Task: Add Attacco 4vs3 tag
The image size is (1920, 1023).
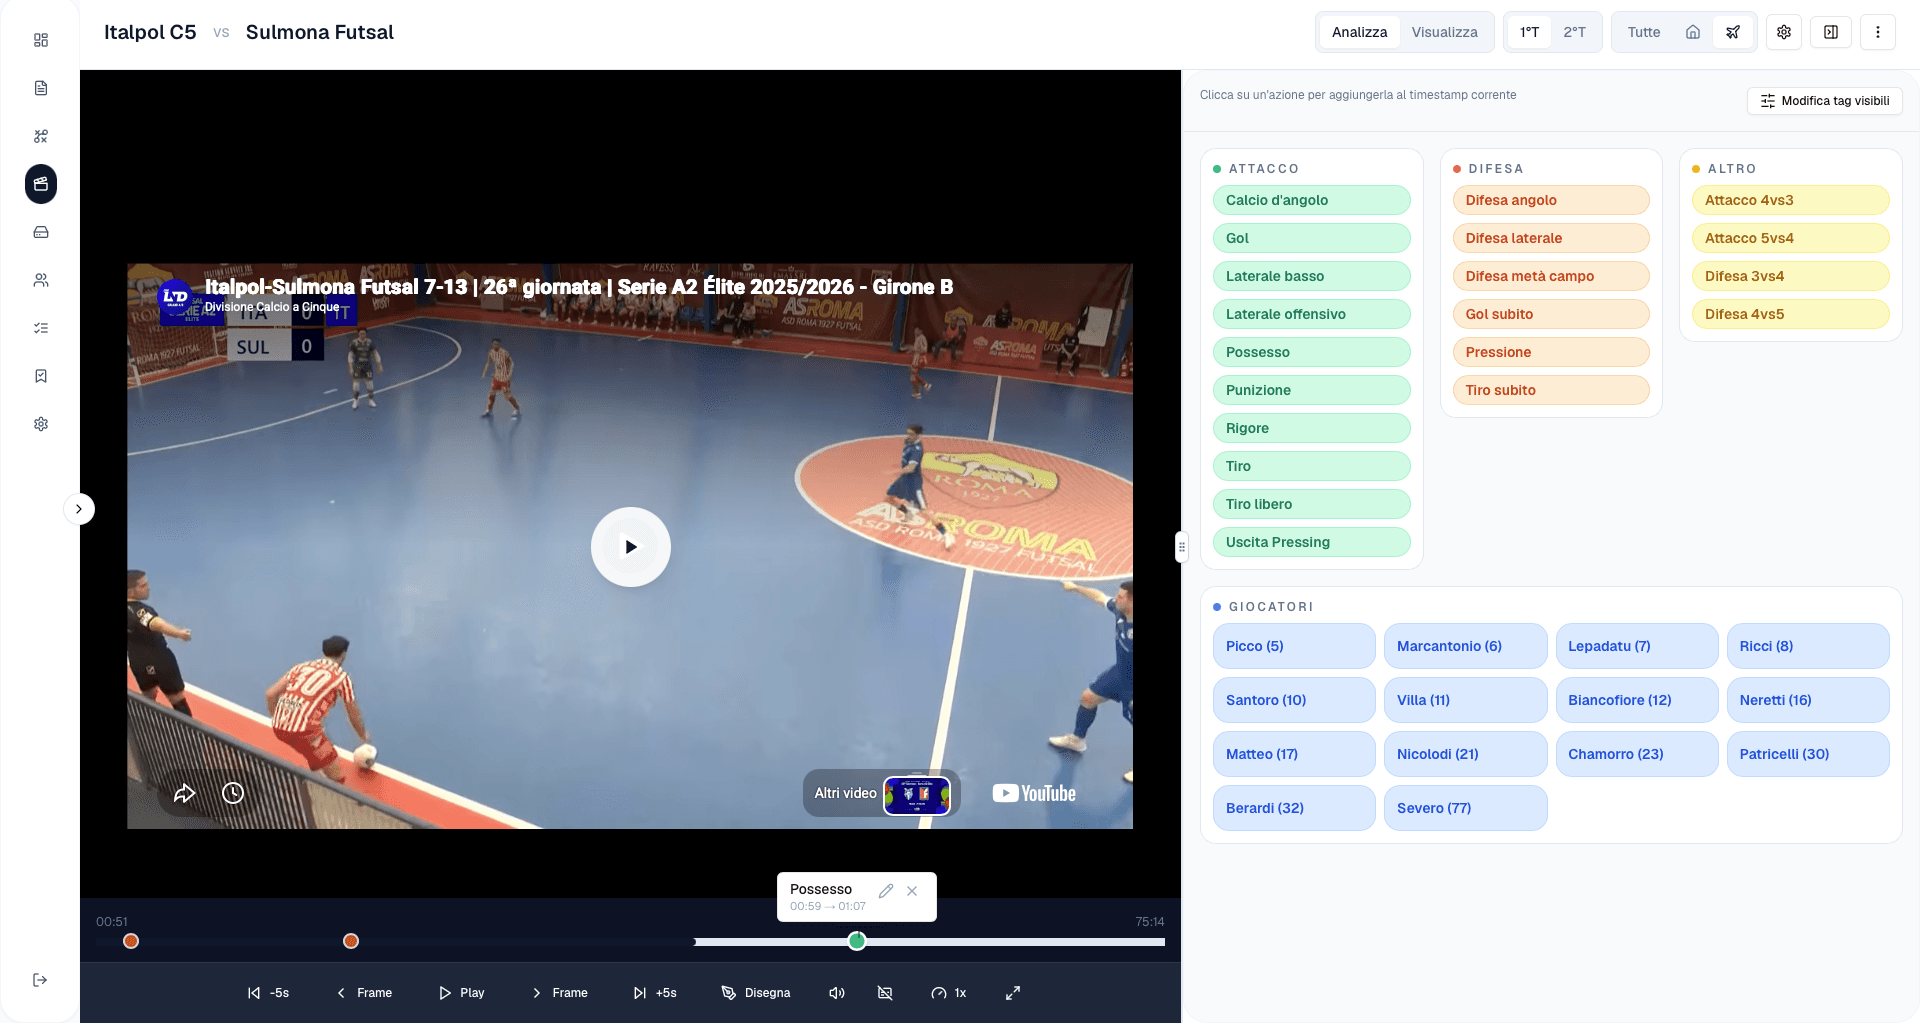Action: coord(1790,200)
